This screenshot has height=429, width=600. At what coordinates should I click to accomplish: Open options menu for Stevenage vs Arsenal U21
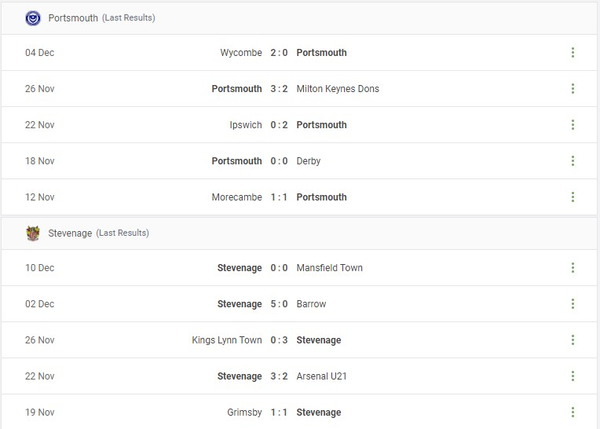(573, 376)
